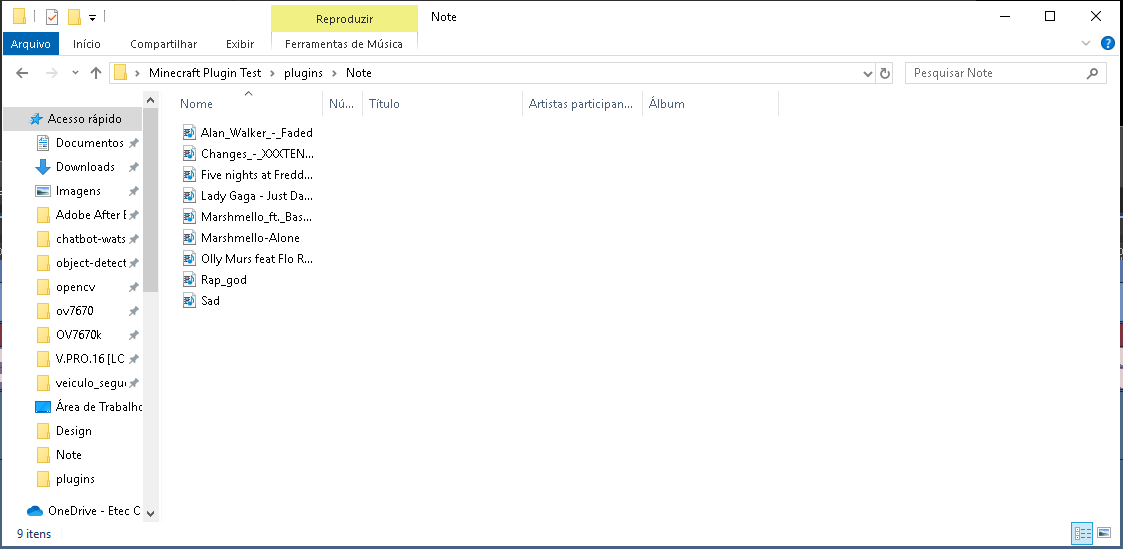Select the Marshmello-Alone file icon
Image resolution: width=1123 pixels, height=549 pixels.
pyautogui.click(x=189, y=238)
